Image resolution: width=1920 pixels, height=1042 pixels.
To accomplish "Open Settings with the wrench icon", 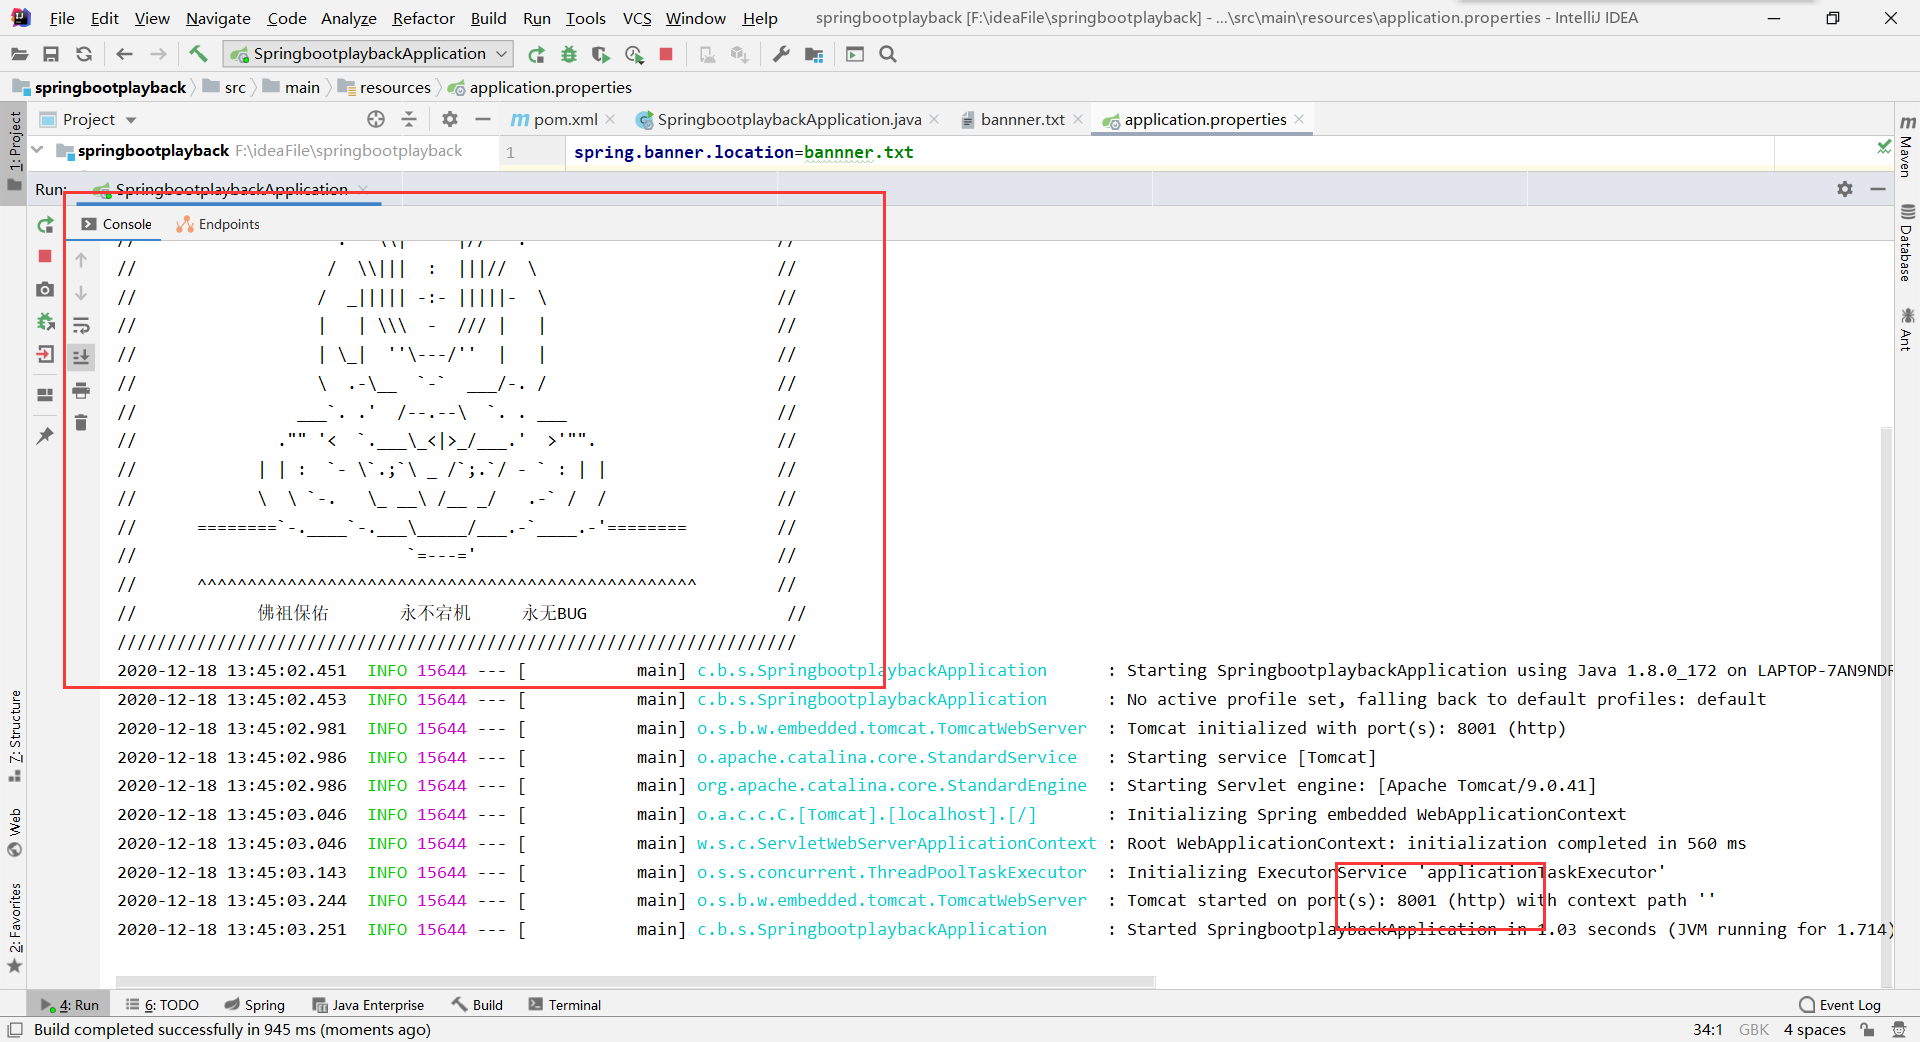I will [781, 54].
